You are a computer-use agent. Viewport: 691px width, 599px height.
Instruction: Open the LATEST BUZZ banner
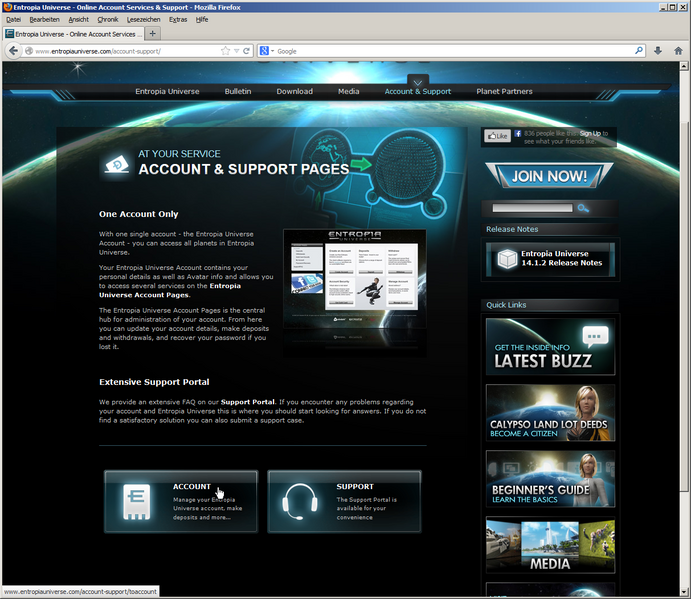(x=550, y=346)
